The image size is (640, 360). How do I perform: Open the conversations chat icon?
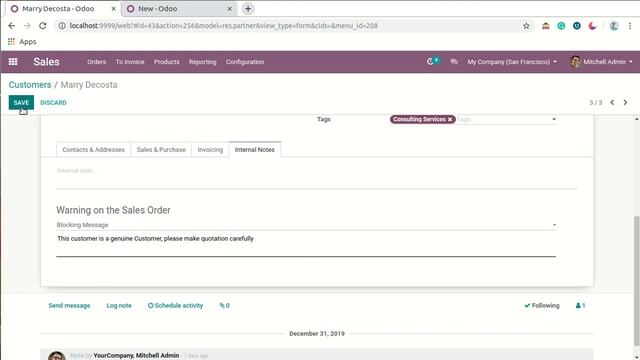454,62
